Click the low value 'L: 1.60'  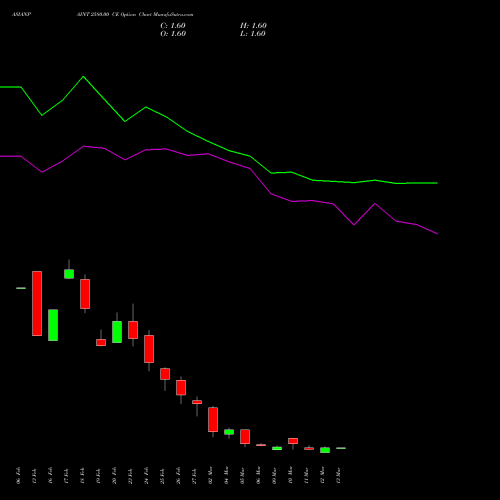tap(253, 34)
